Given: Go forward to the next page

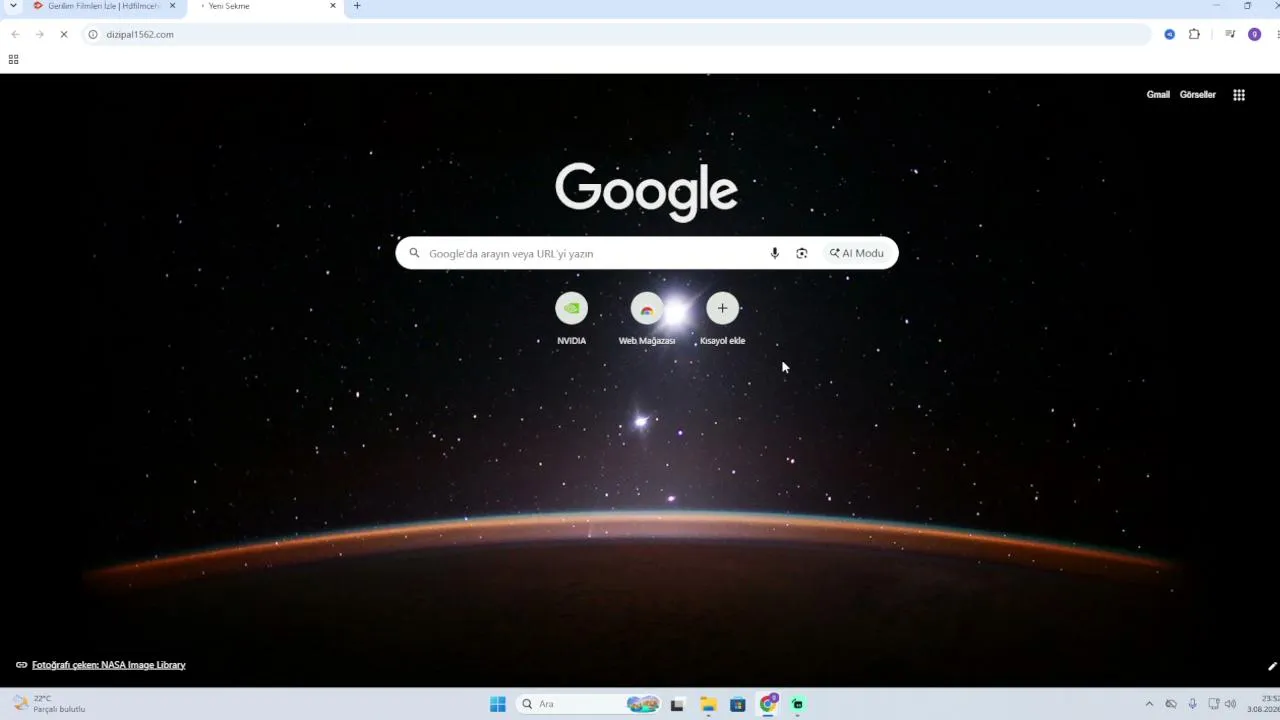Looking at the screenshot, I should click(x=39, y=34).
